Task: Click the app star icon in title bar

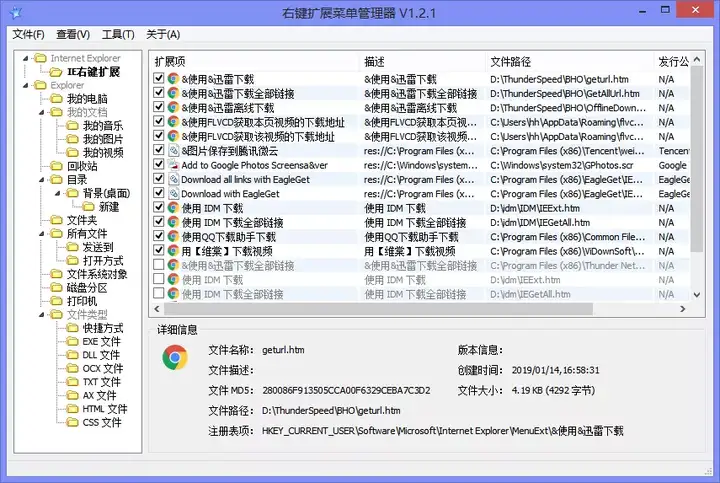Action: tap(16, 12)
